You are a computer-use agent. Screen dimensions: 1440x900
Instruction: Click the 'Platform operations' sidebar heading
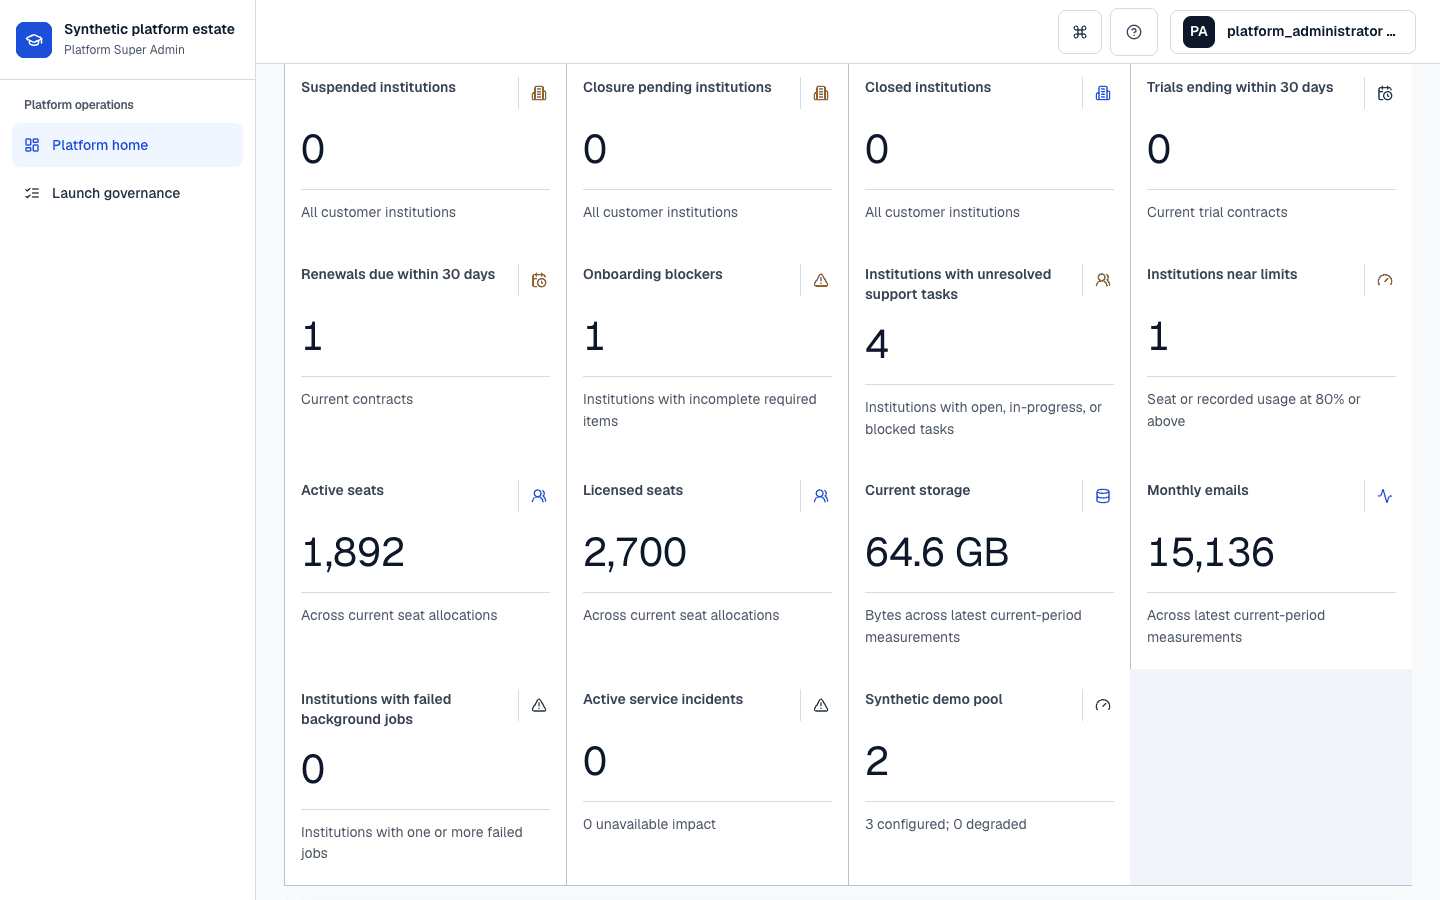click(x=79, y=105)
